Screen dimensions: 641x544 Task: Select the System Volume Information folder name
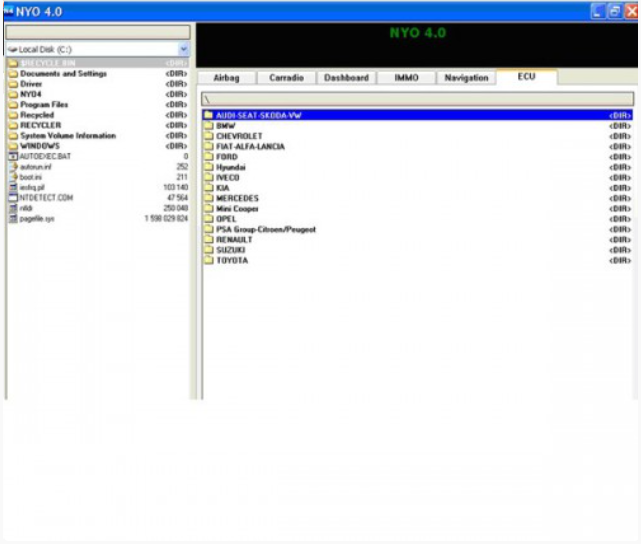[x=68, y=136]
